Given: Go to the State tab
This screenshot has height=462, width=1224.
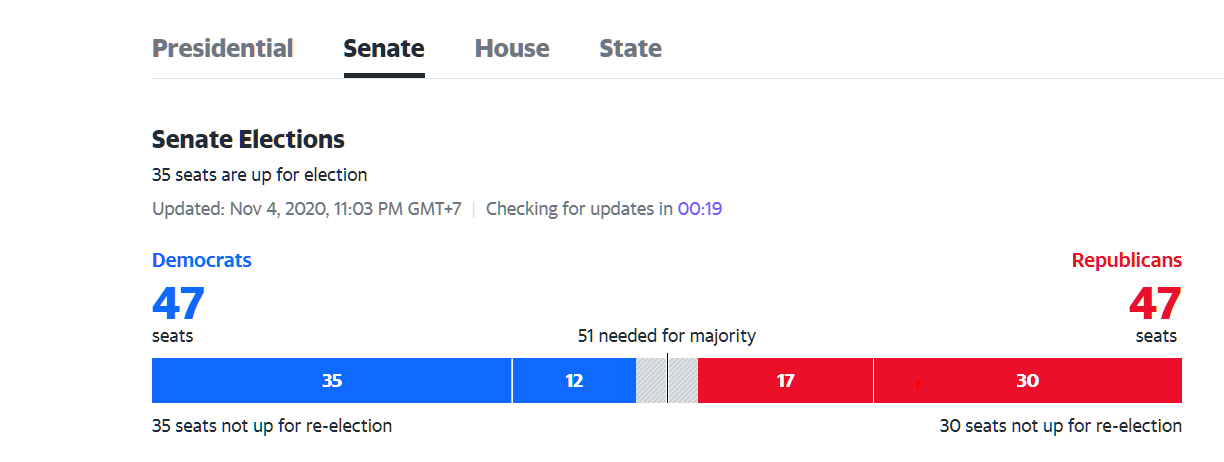Looking at the screenshot, I should point(630,48).
